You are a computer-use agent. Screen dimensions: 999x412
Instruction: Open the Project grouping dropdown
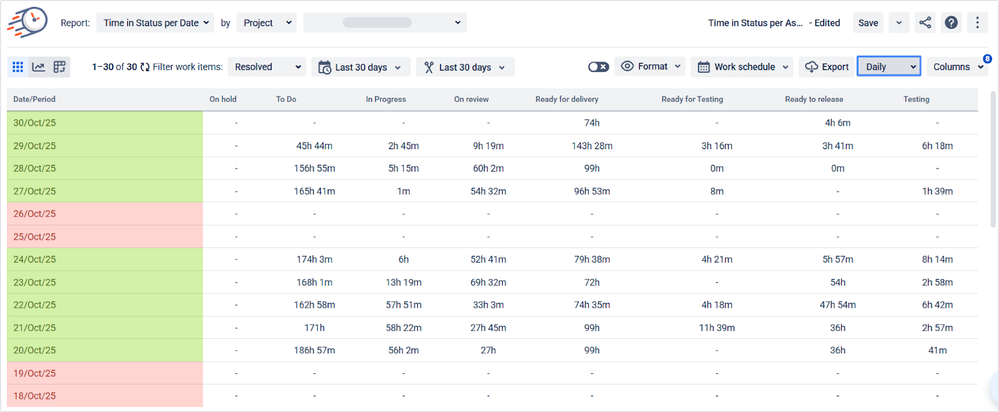click(266, 22)
